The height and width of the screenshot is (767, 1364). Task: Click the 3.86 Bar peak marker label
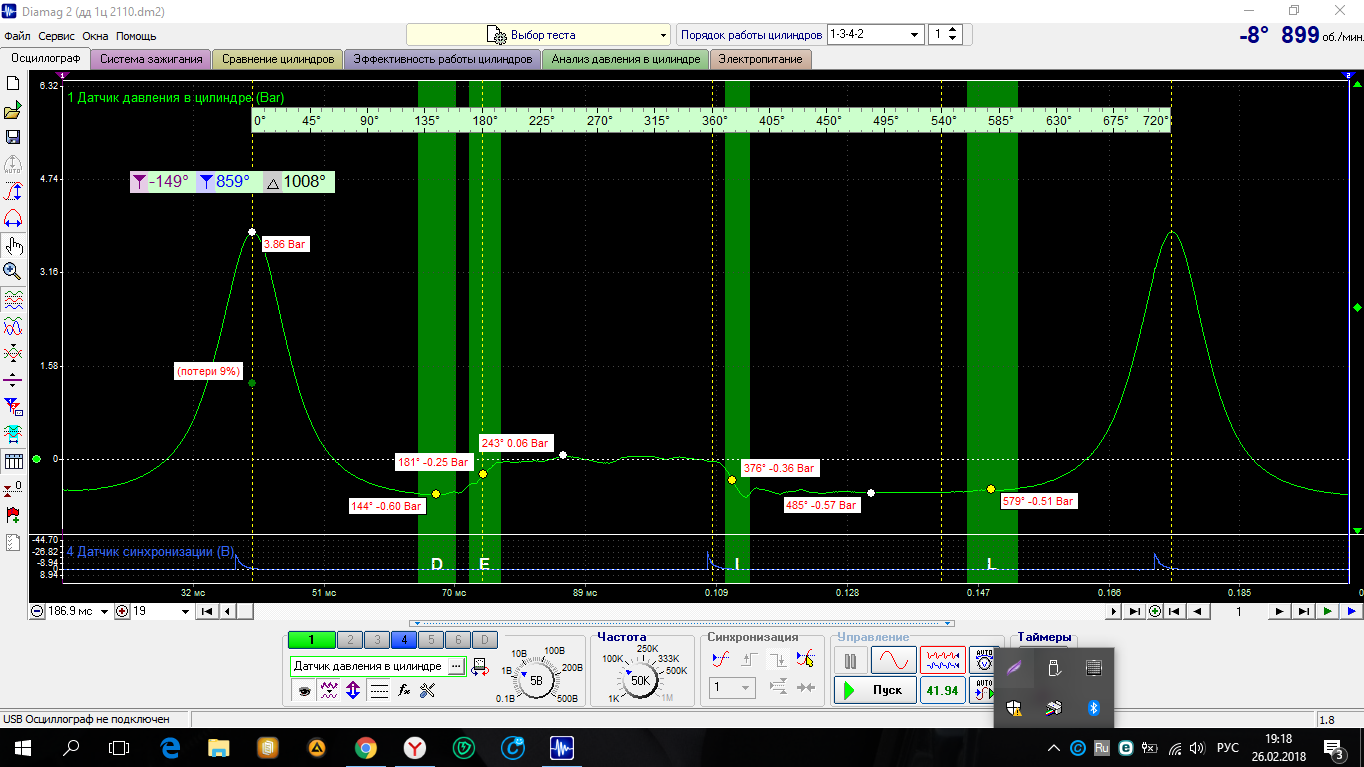pyautogui.click(x=284, y=243)
